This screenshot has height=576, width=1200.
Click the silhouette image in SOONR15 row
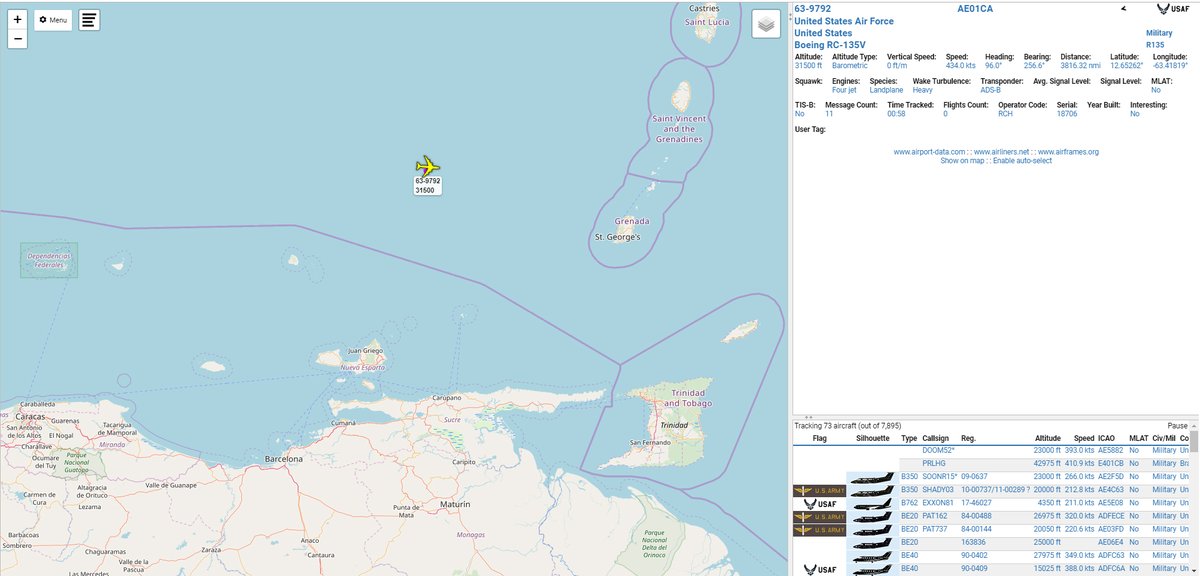pyautogui.click(x=871, y=478)
